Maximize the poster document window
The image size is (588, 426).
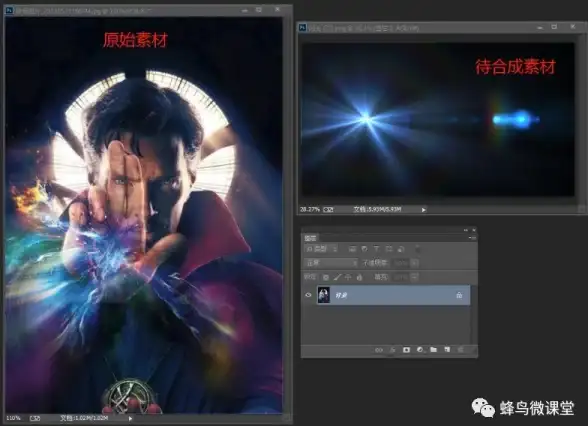259,10
